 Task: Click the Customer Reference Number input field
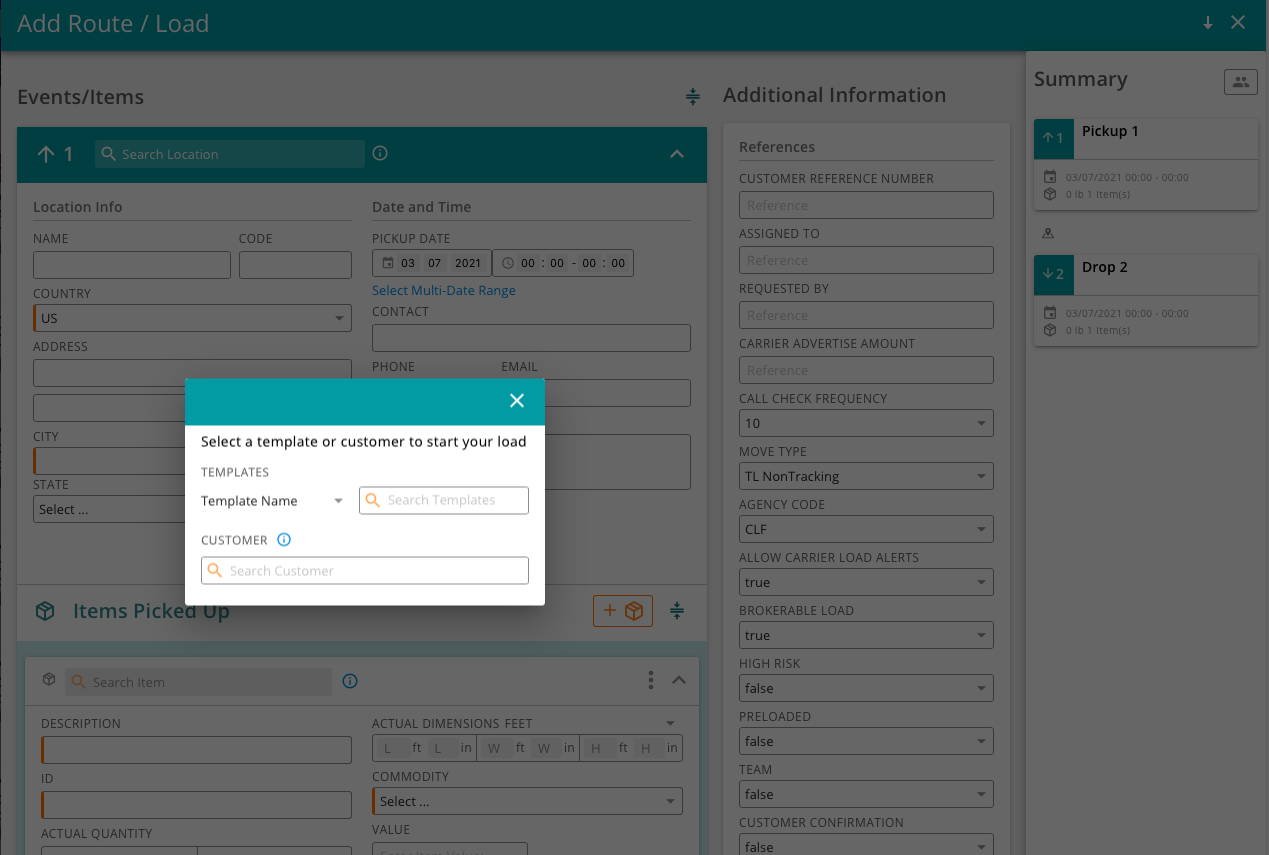coord(865,204)
